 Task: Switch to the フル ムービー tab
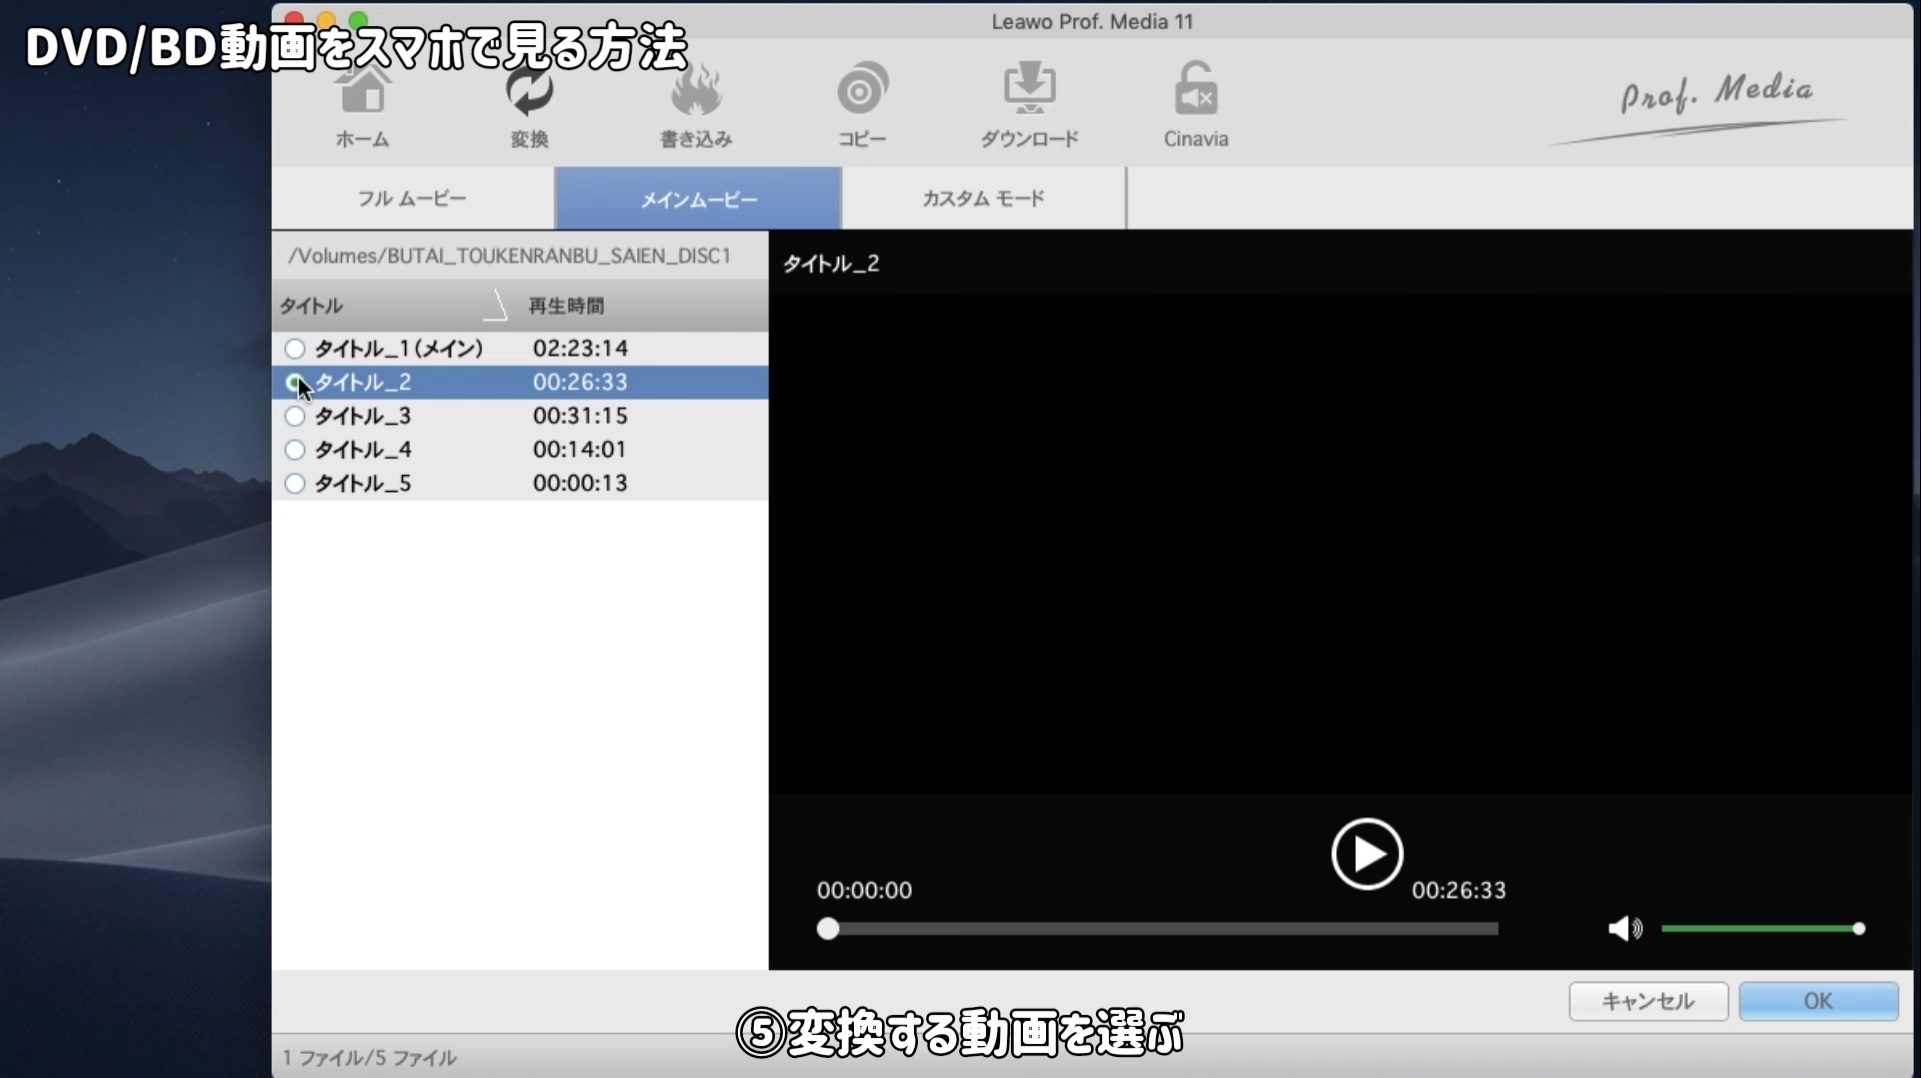412,199
